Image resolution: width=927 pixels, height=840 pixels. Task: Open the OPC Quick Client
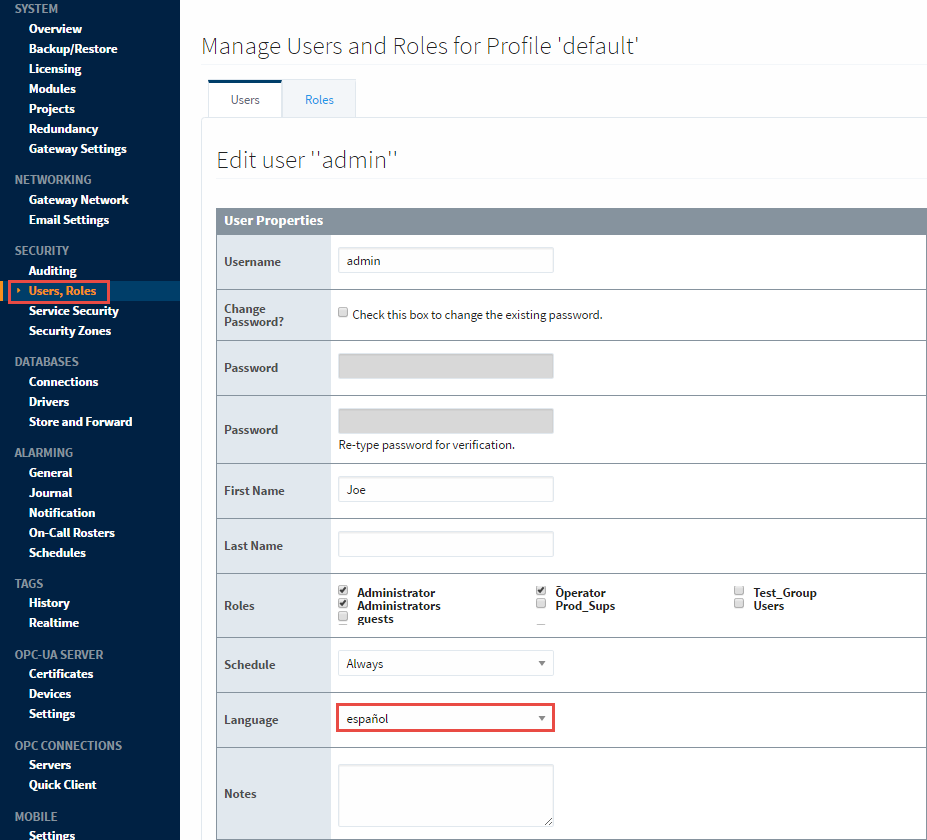click(62, 784)
